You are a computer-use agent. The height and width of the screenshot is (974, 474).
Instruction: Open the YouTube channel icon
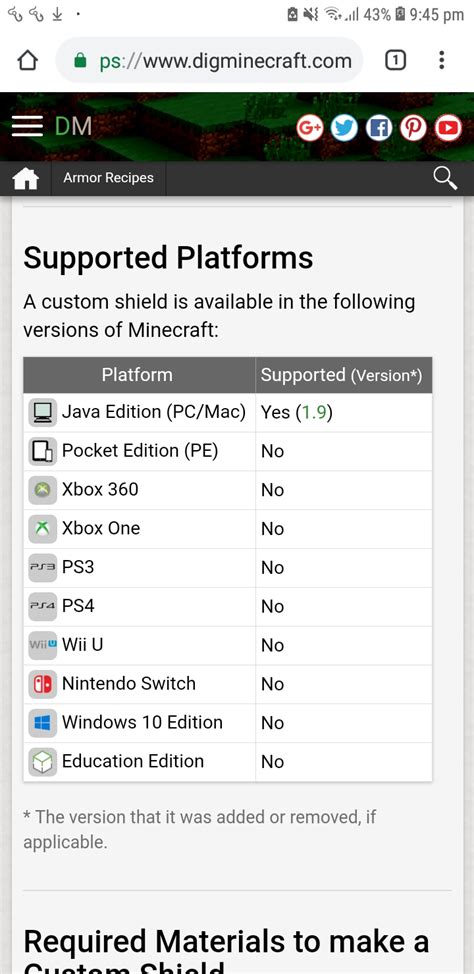click(448, 128)
